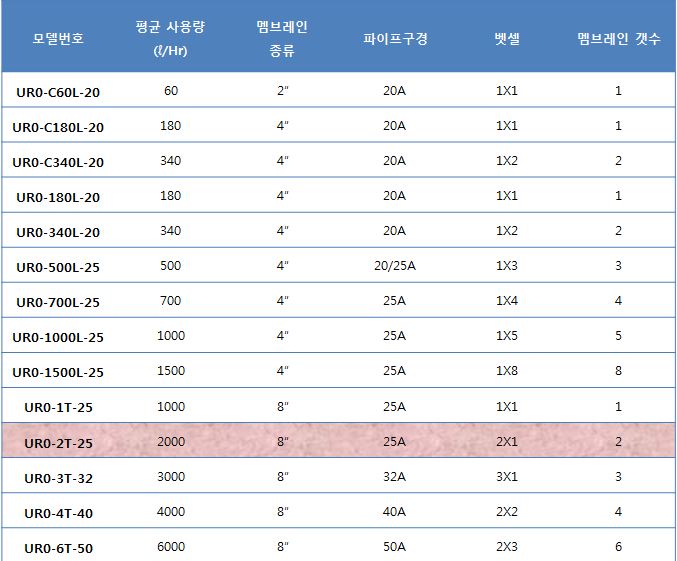Select the UR0-4T-40 model name
This screenshot has width=677, height=561.
(58, 513)
